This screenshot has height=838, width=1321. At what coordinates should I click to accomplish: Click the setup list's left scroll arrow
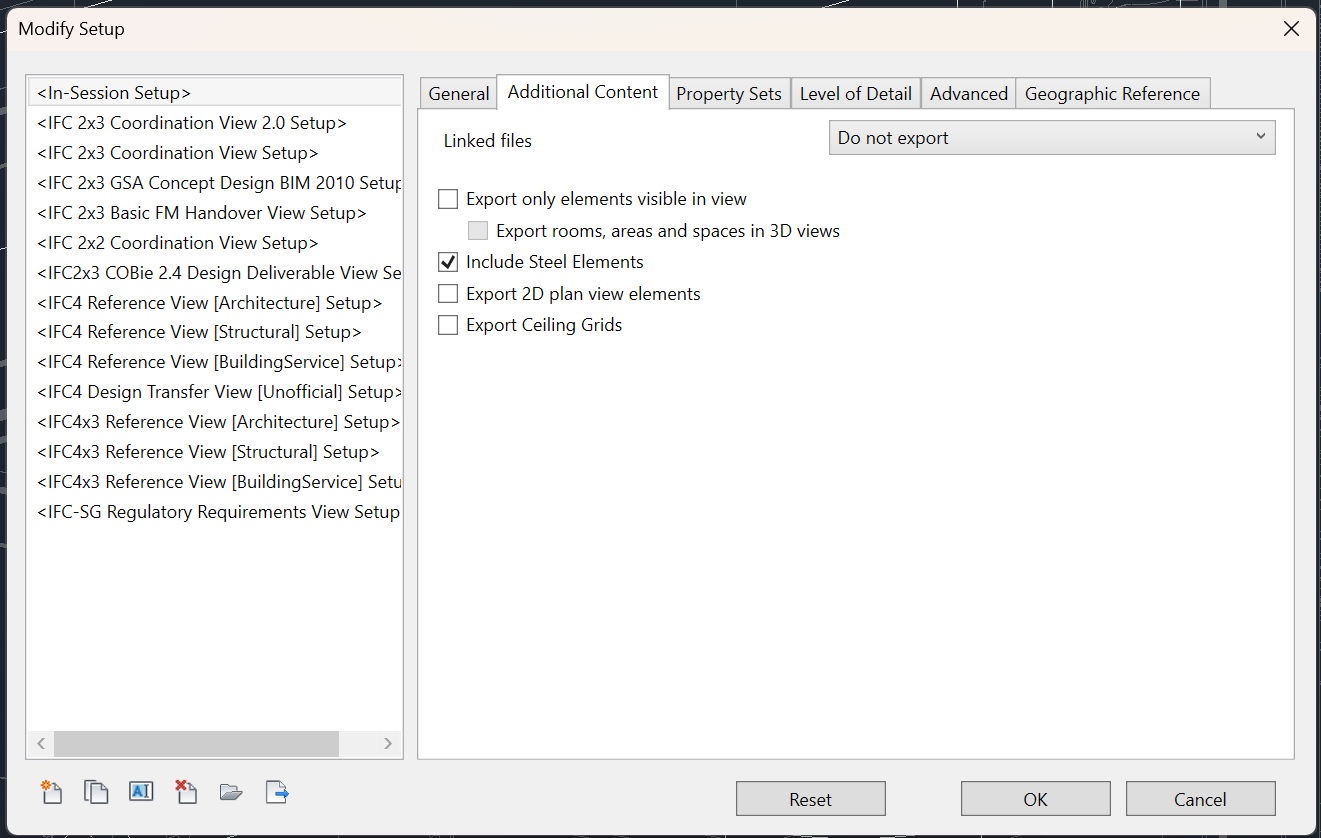[x=41, y=743]
